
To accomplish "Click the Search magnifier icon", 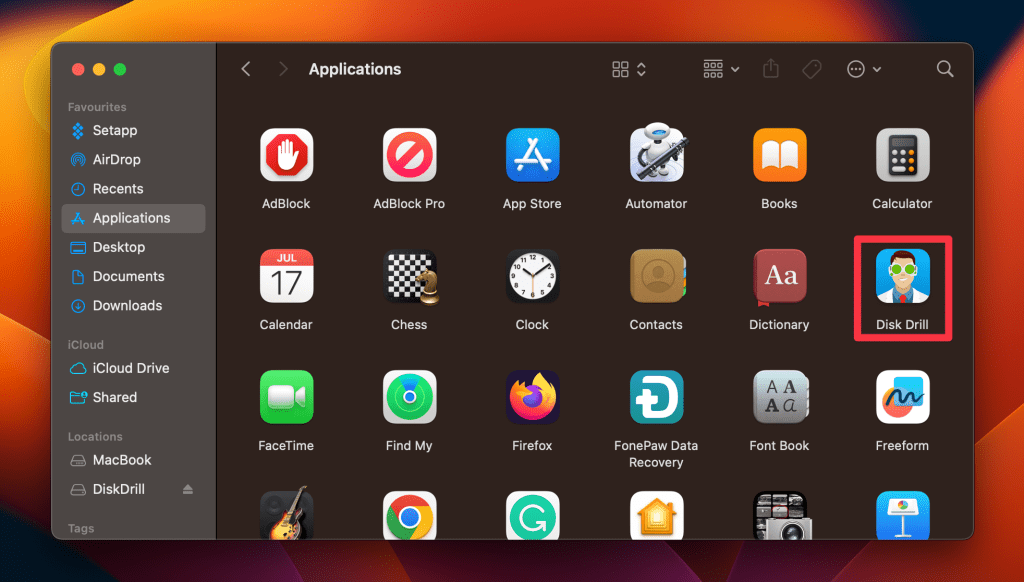I will [x=944, y=69].
